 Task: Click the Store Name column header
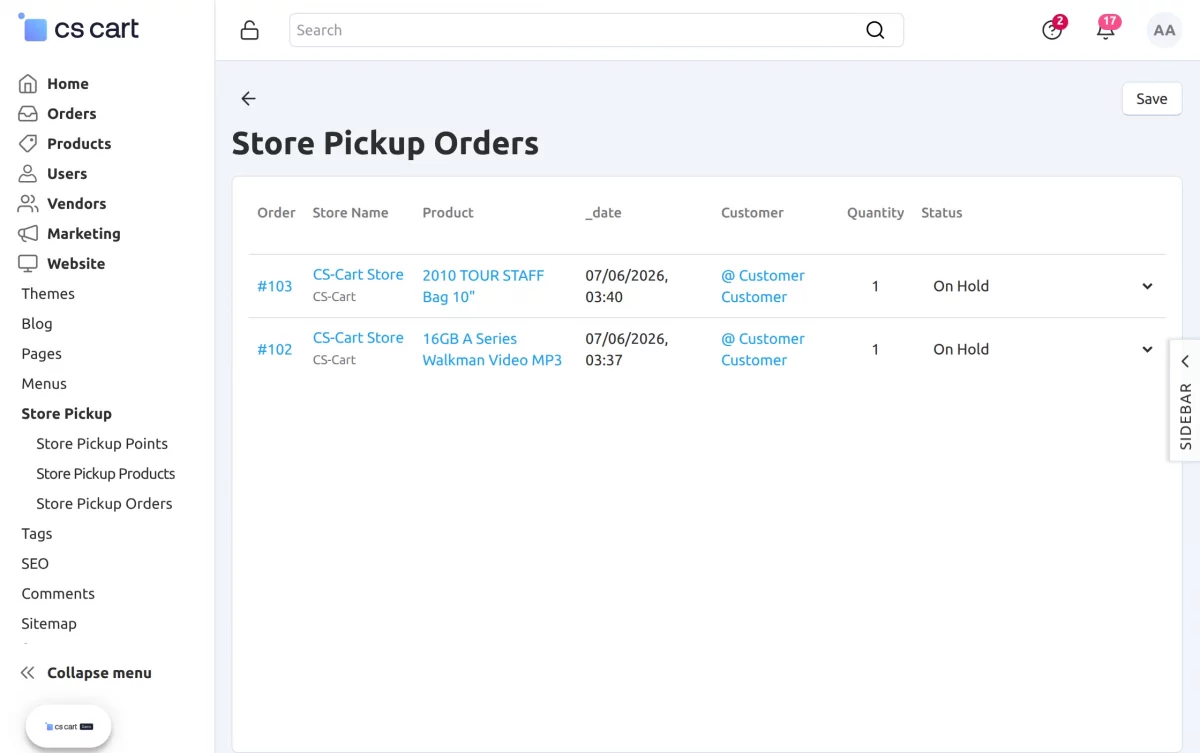pos(350,213)
